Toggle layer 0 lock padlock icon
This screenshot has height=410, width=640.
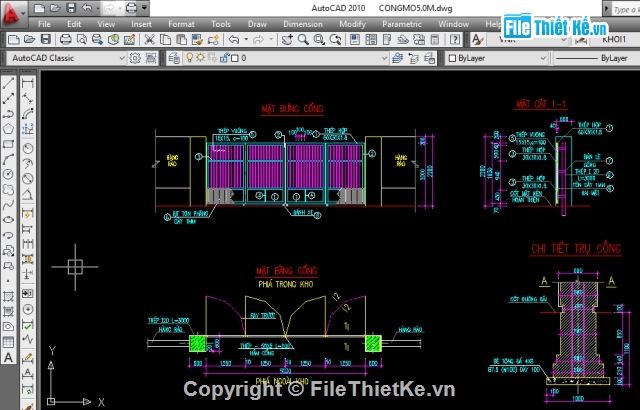[224, 58]
